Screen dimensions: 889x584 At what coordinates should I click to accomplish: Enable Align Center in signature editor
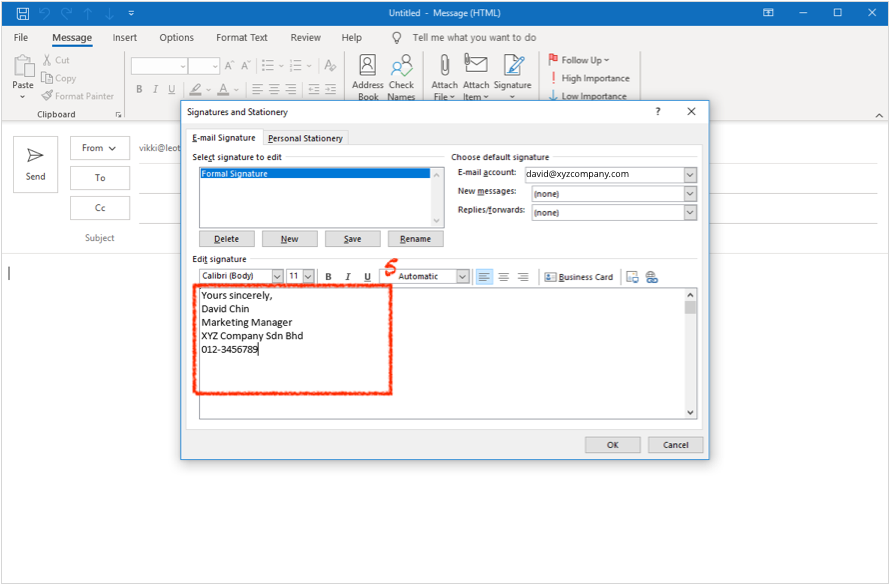pyautogui.click(x=503, y=277)
